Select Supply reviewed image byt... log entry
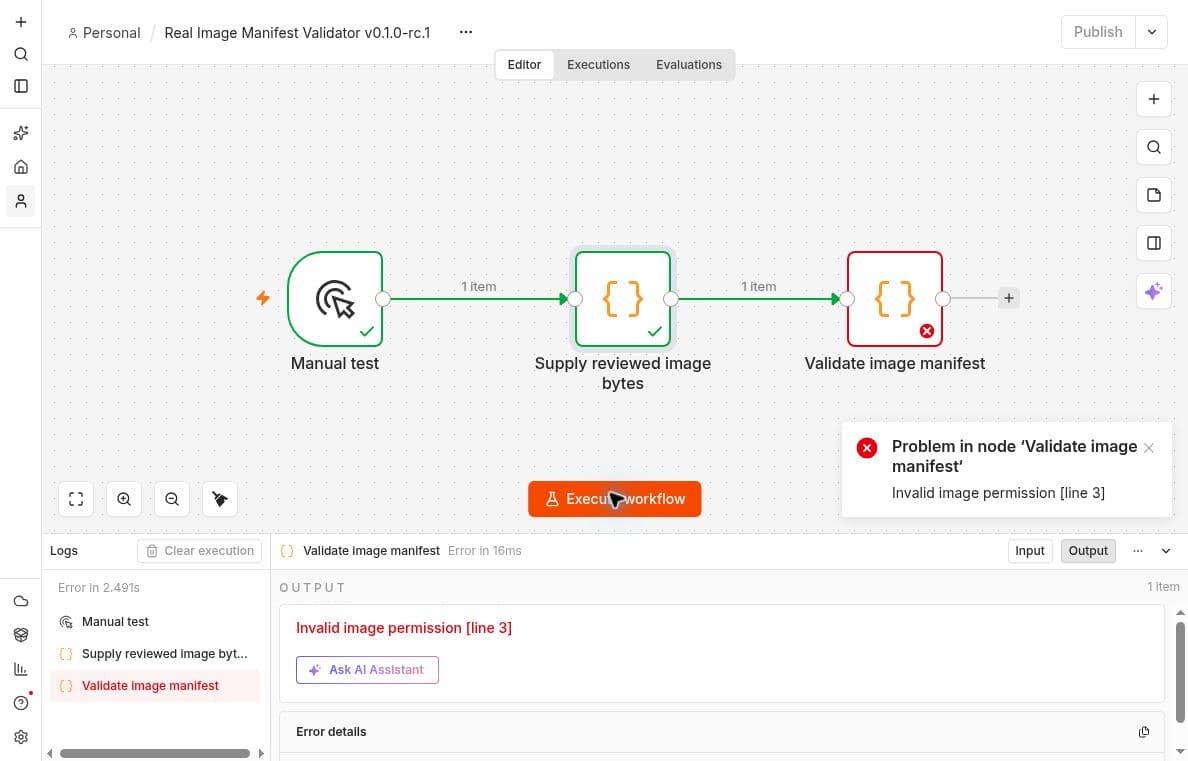Screen dimensions: 1188x761 [155, 653]
